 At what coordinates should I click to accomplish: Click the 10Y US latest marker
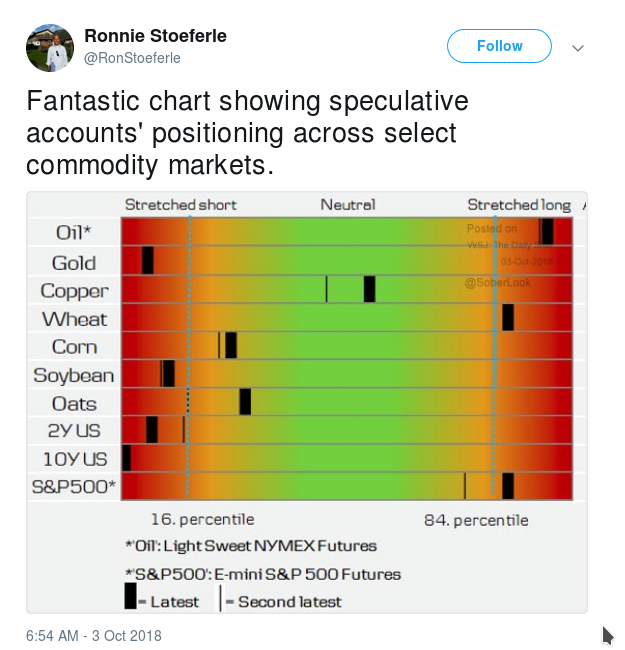126,458
